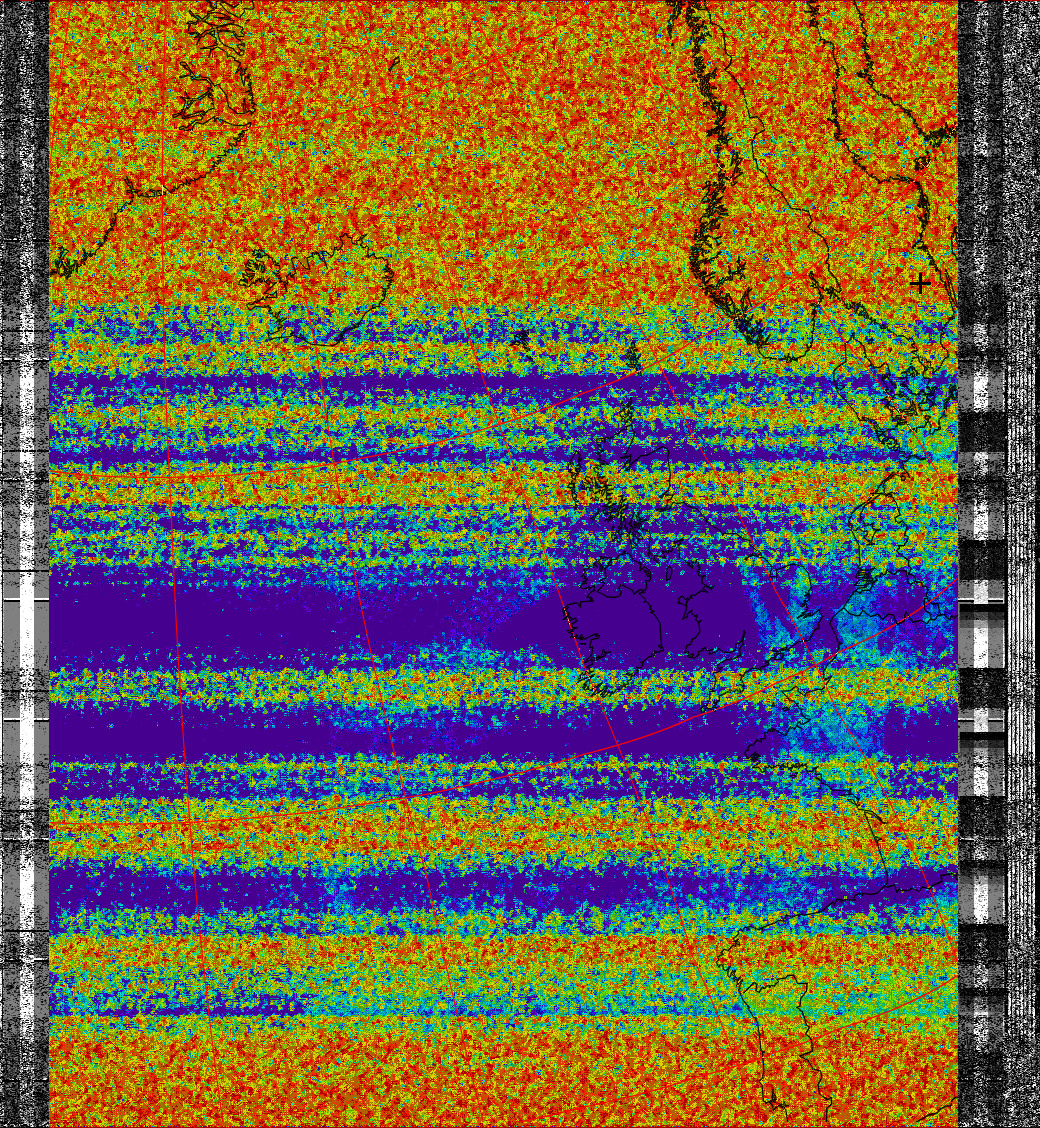
Task: Select the Faroe Islands outline
Action: pyautogui.click(x=520, y=340)
